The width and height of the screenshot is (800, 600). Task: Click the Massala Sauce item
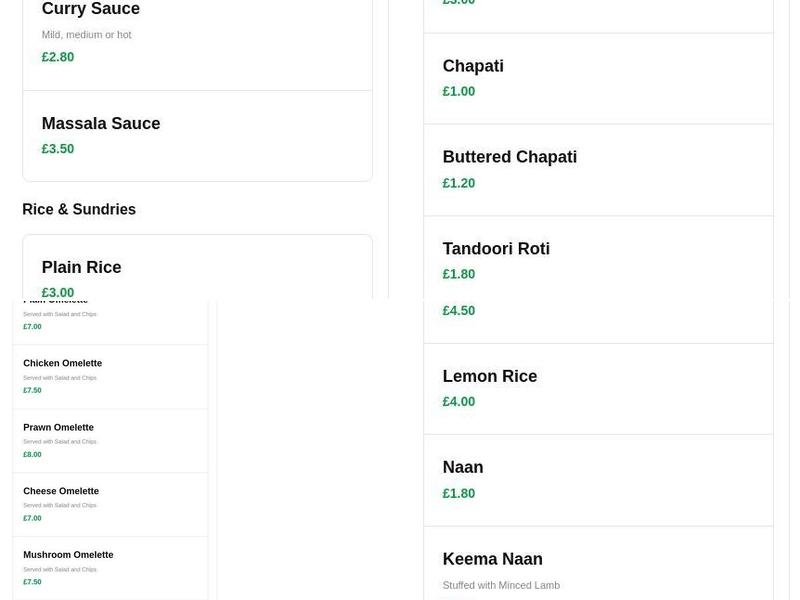click(x=100, y=123)
